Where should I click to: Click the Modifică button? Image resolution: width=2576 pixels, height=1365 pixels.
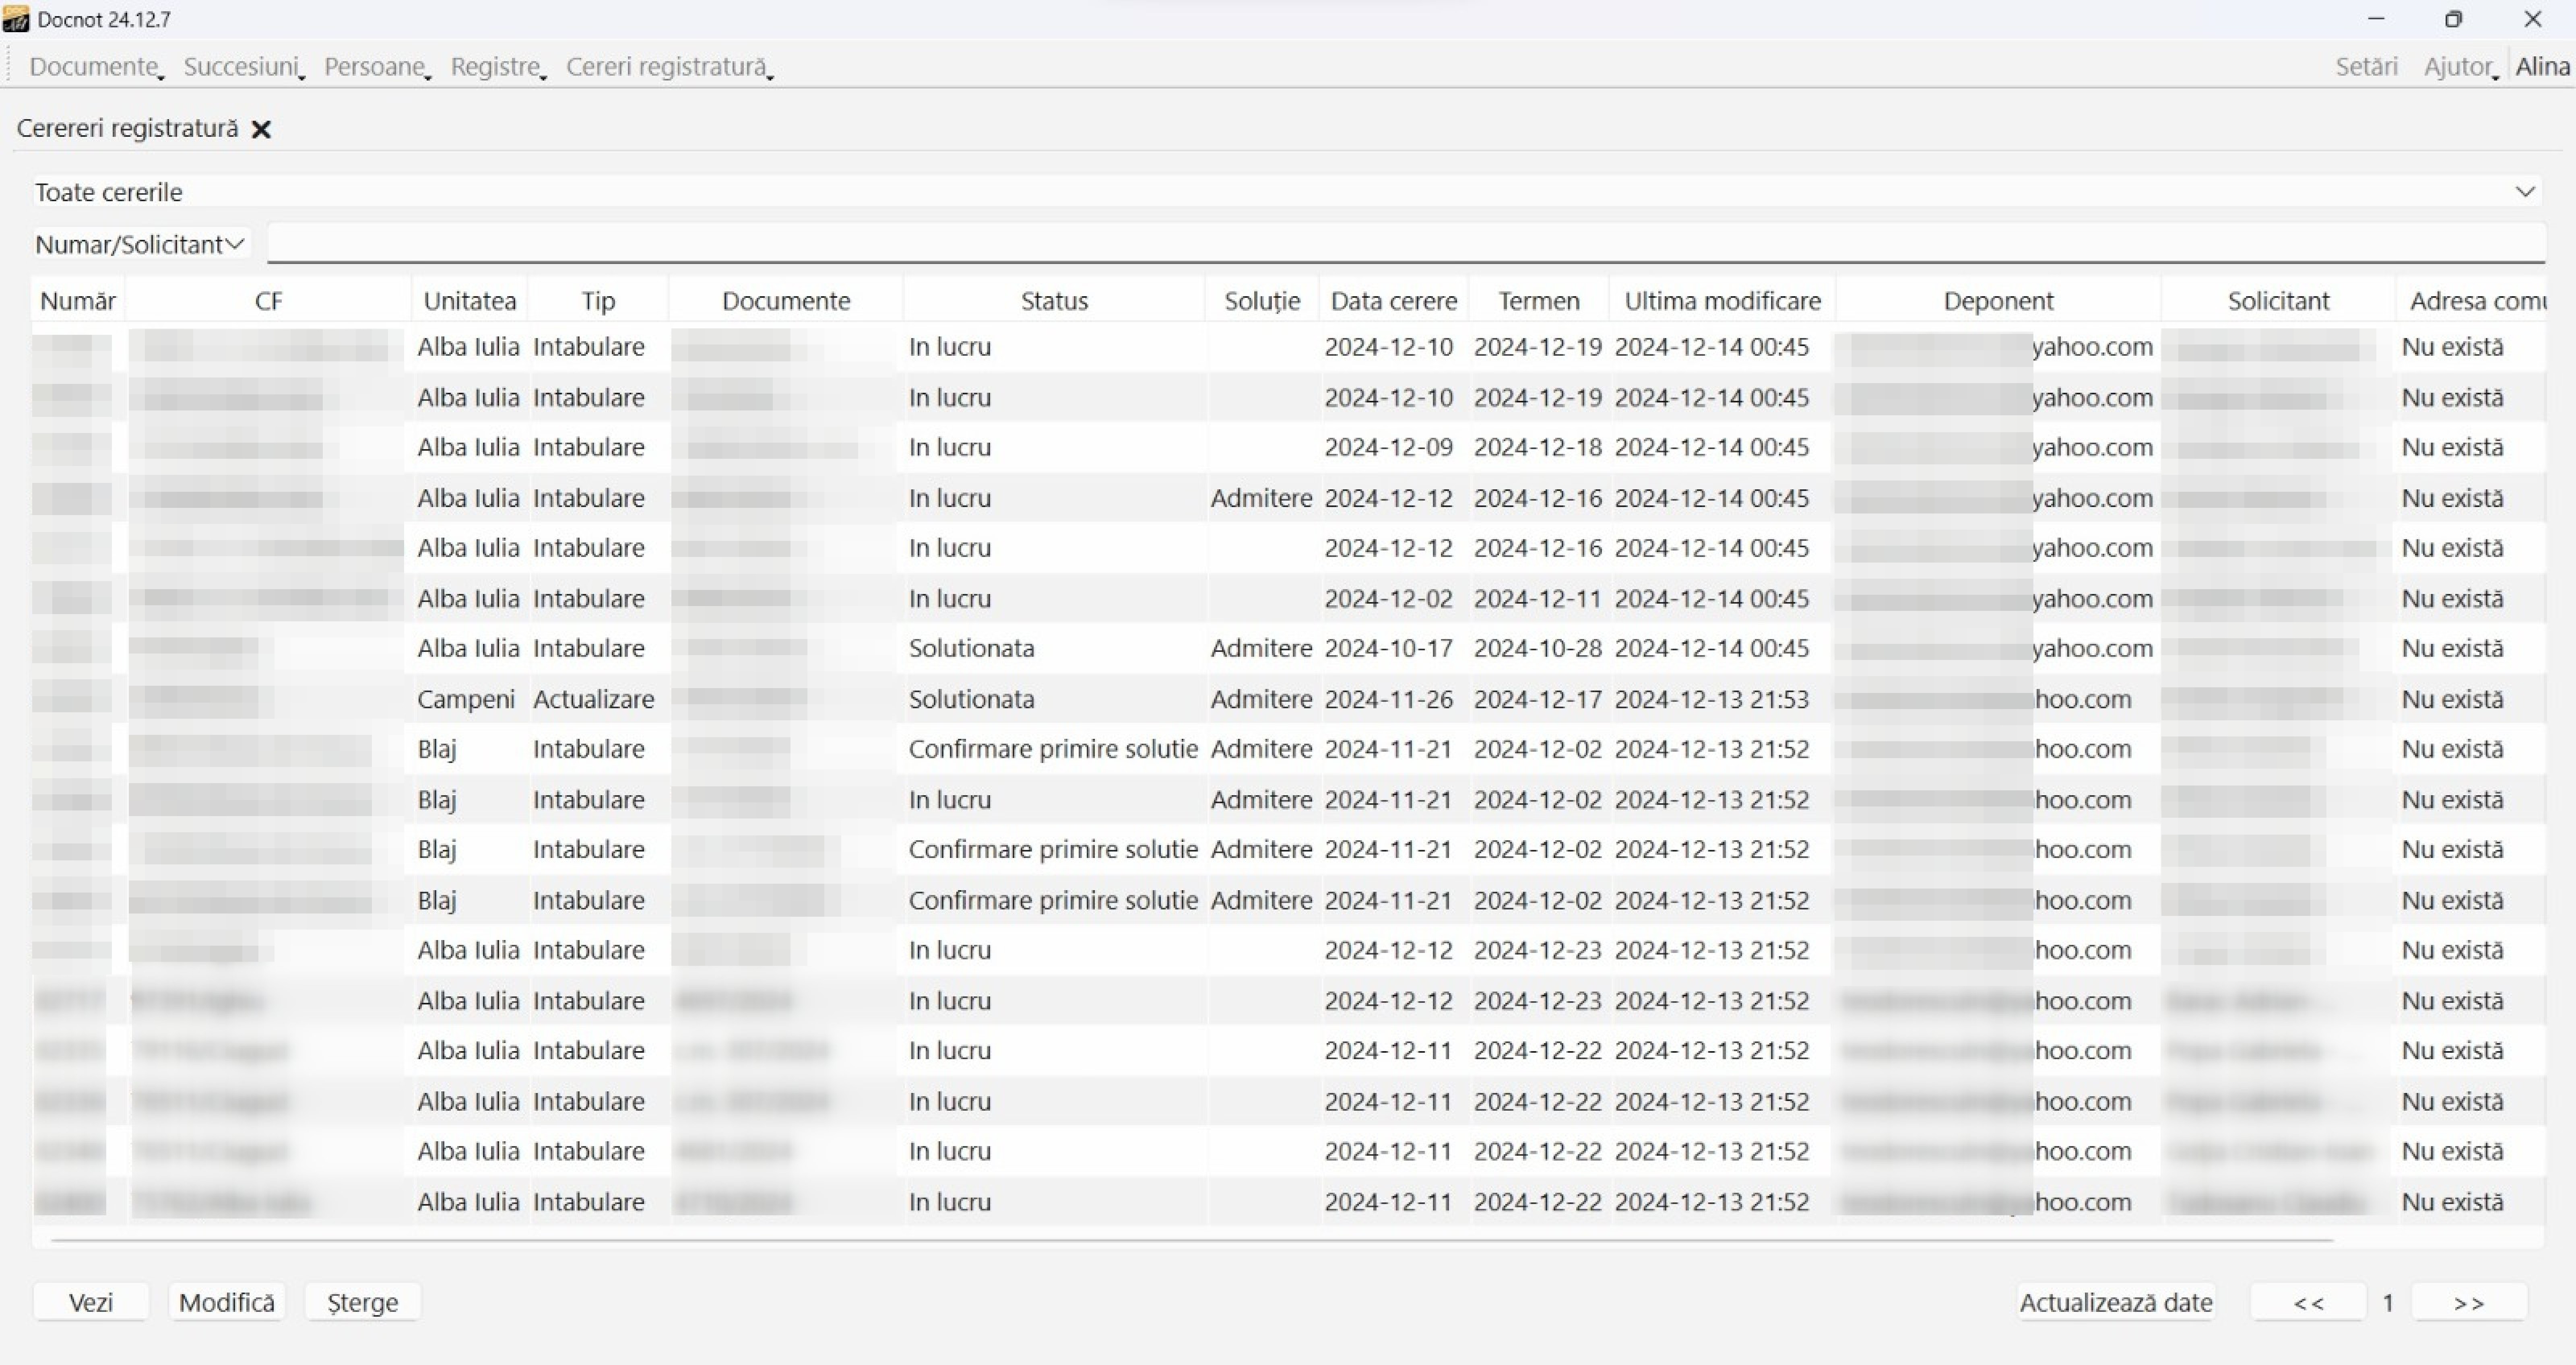point(227,1302)
